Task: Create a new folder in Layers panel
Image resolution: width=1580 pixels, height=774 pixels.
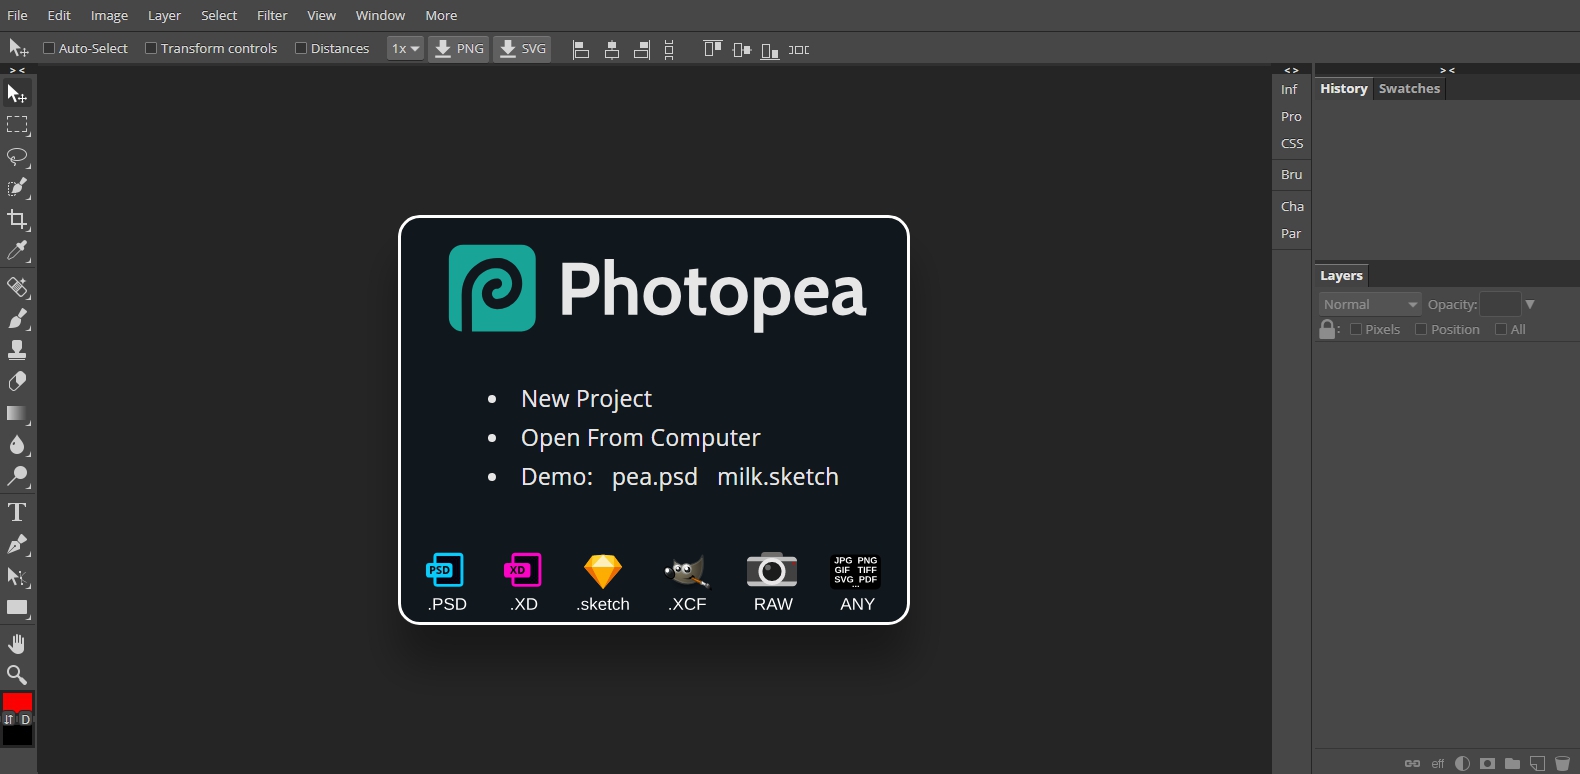Action: 1512,763
